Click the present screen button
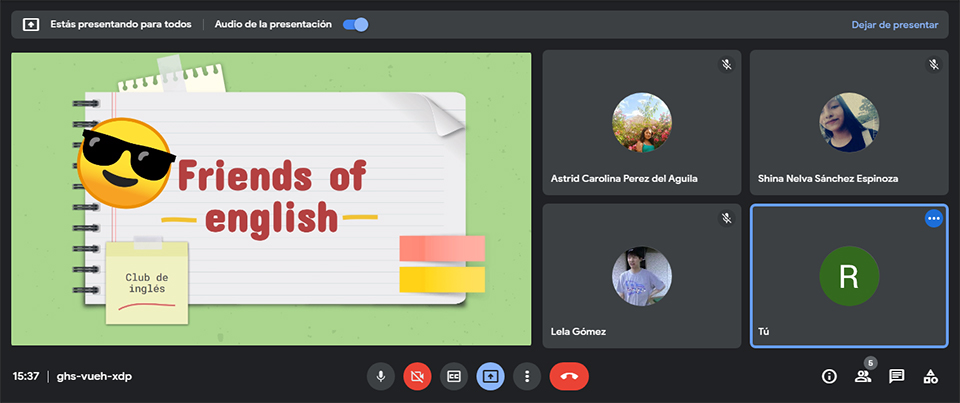Viewport: 960px width, 403px height. point(490,376)
